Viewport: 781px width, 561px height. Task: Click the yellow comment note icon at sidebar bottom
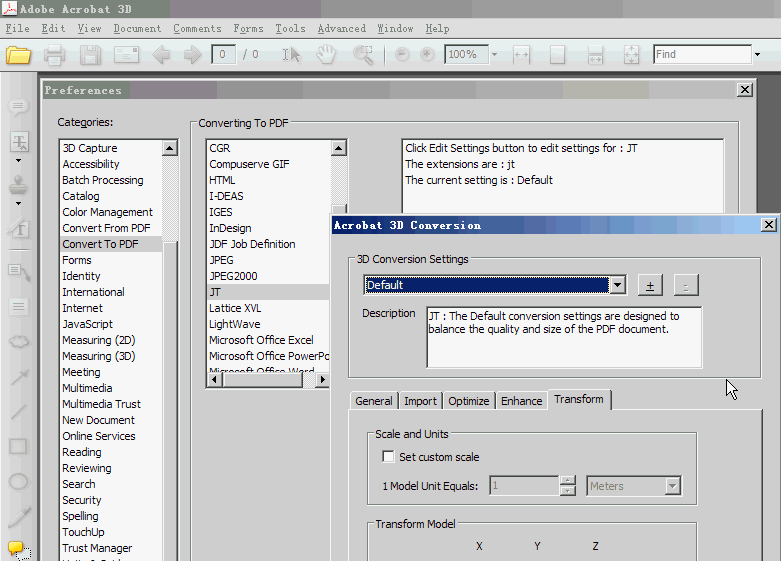tap(18, 550)
